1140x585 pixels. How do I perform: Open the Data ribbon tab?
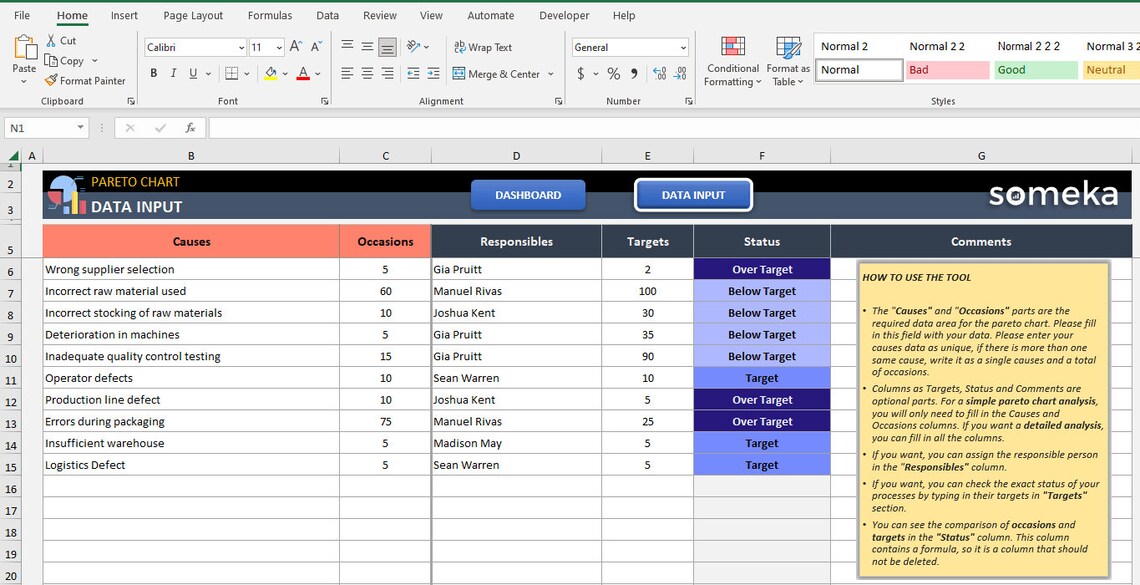(x=327, y=15)
